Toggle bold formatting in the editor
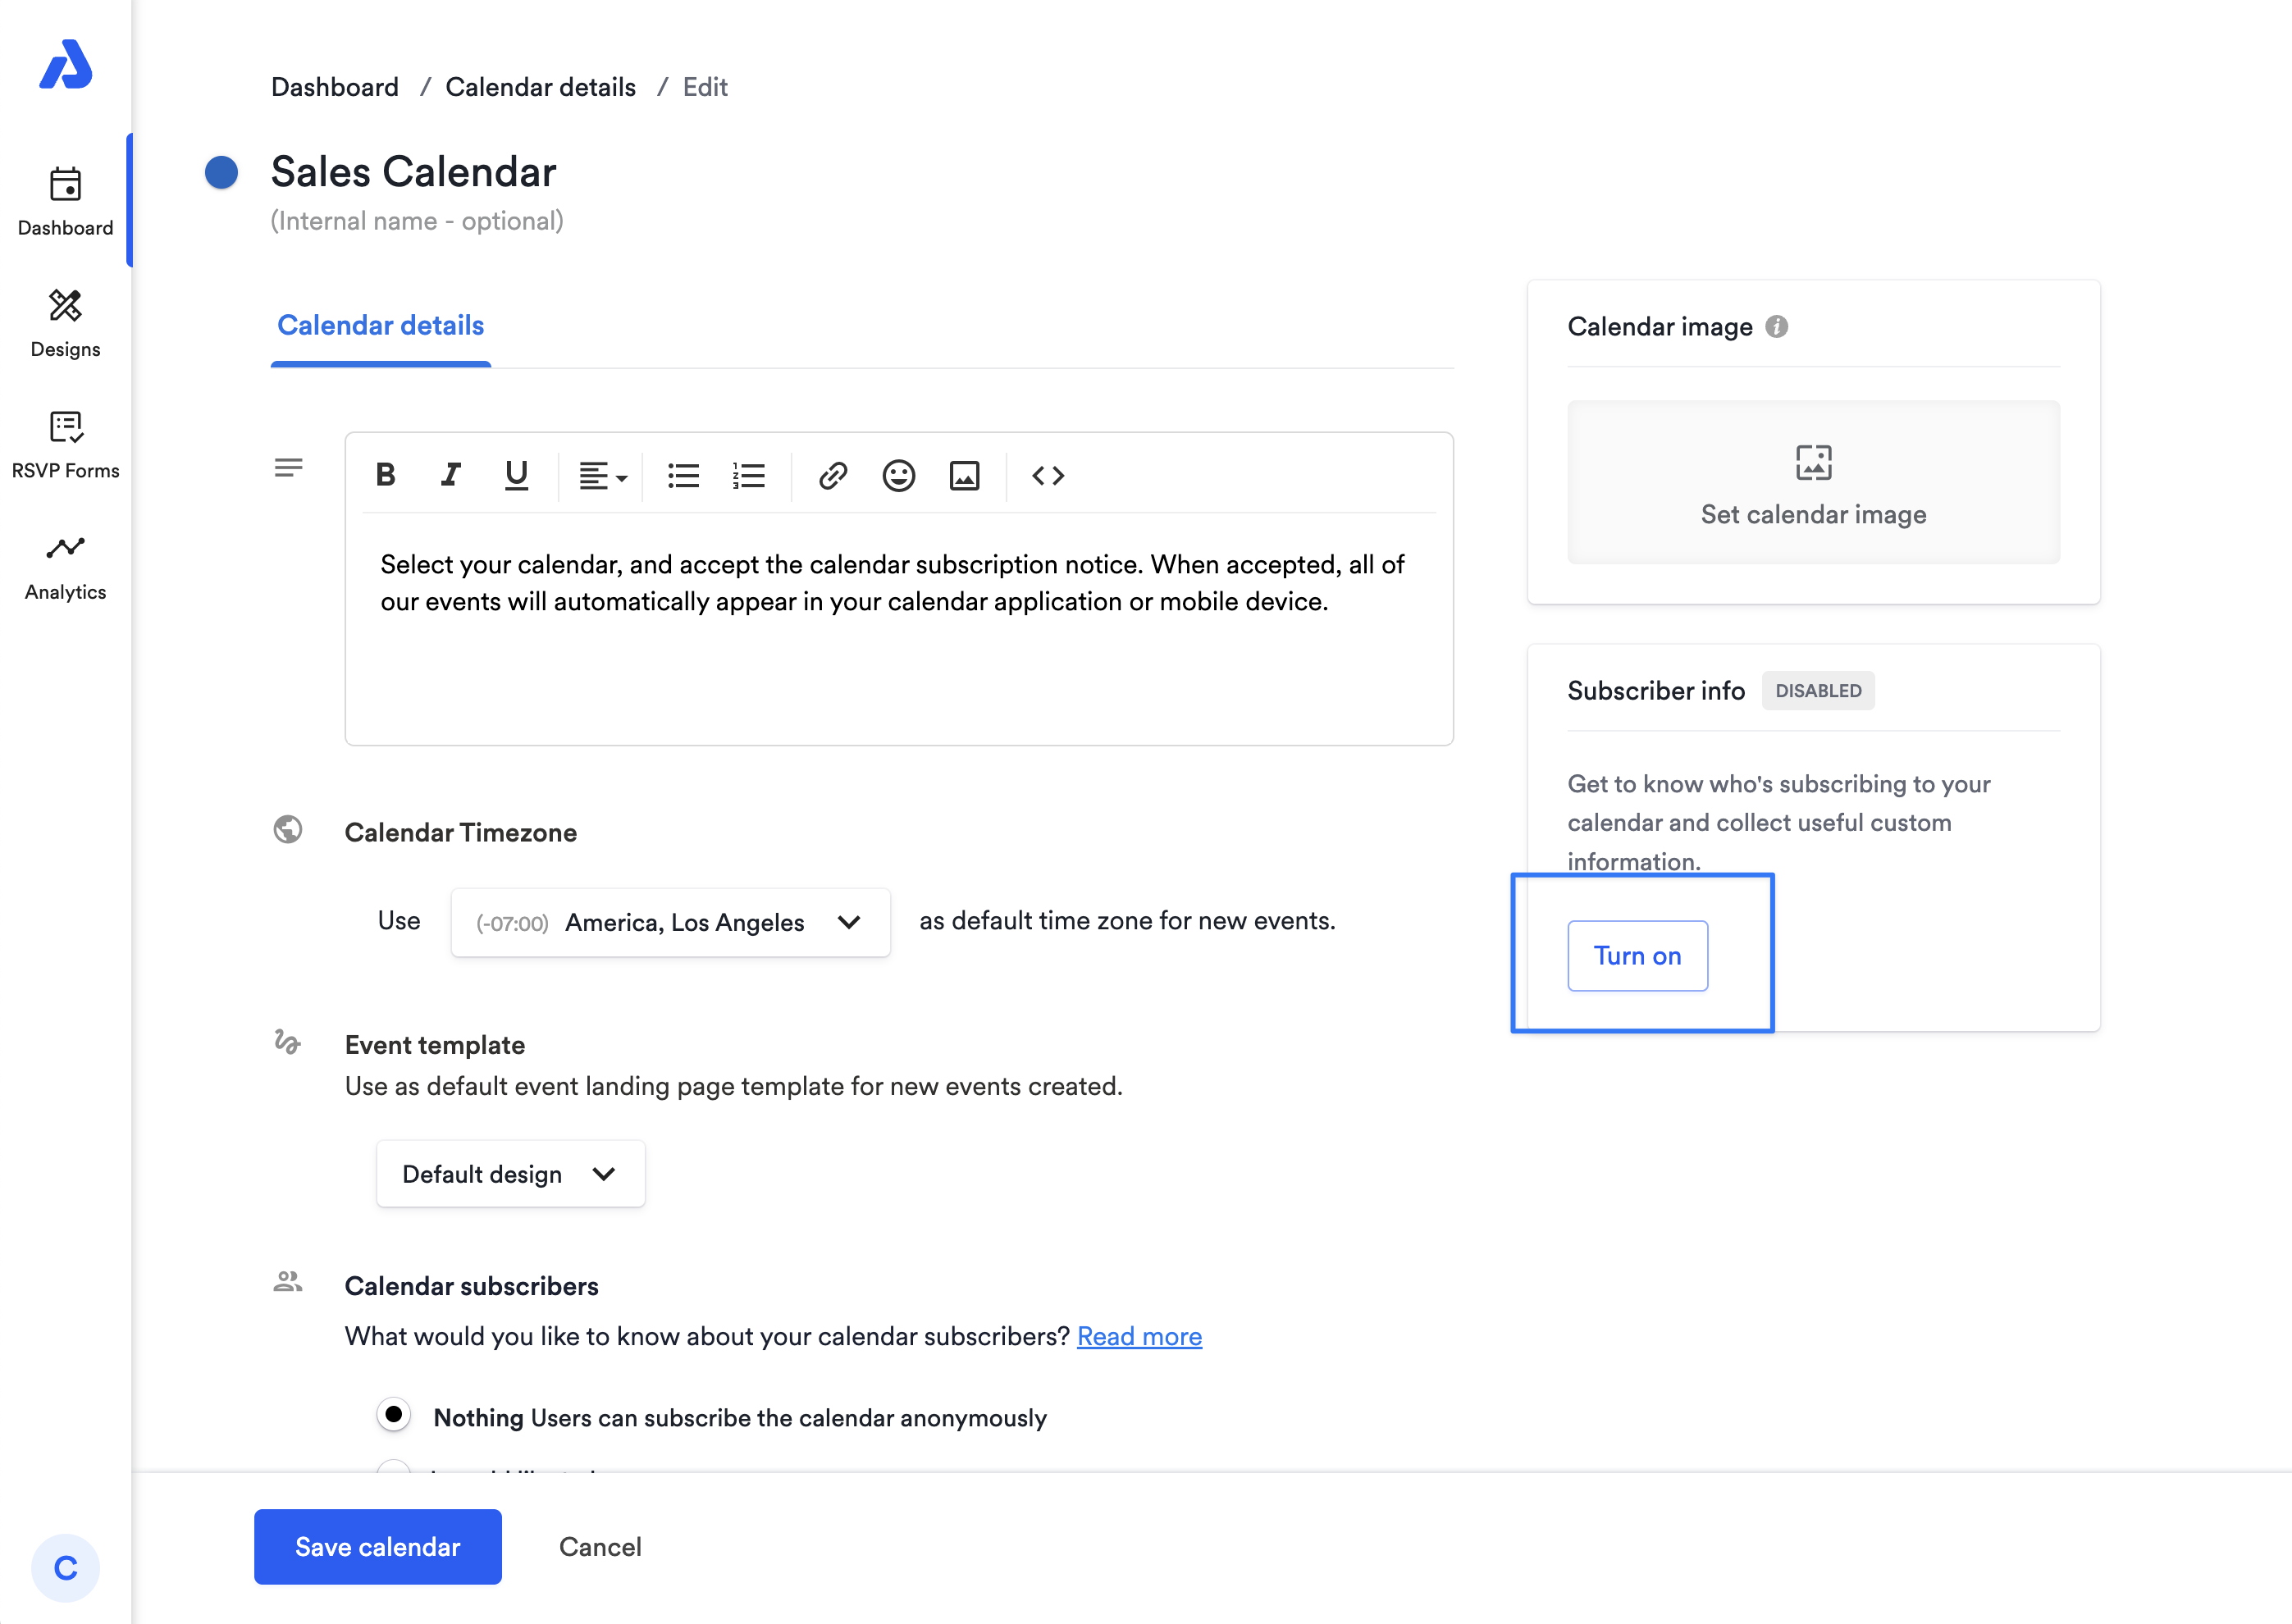Image resolution: width=2292 pixels, height=1624 pixels. click(385, 475)
